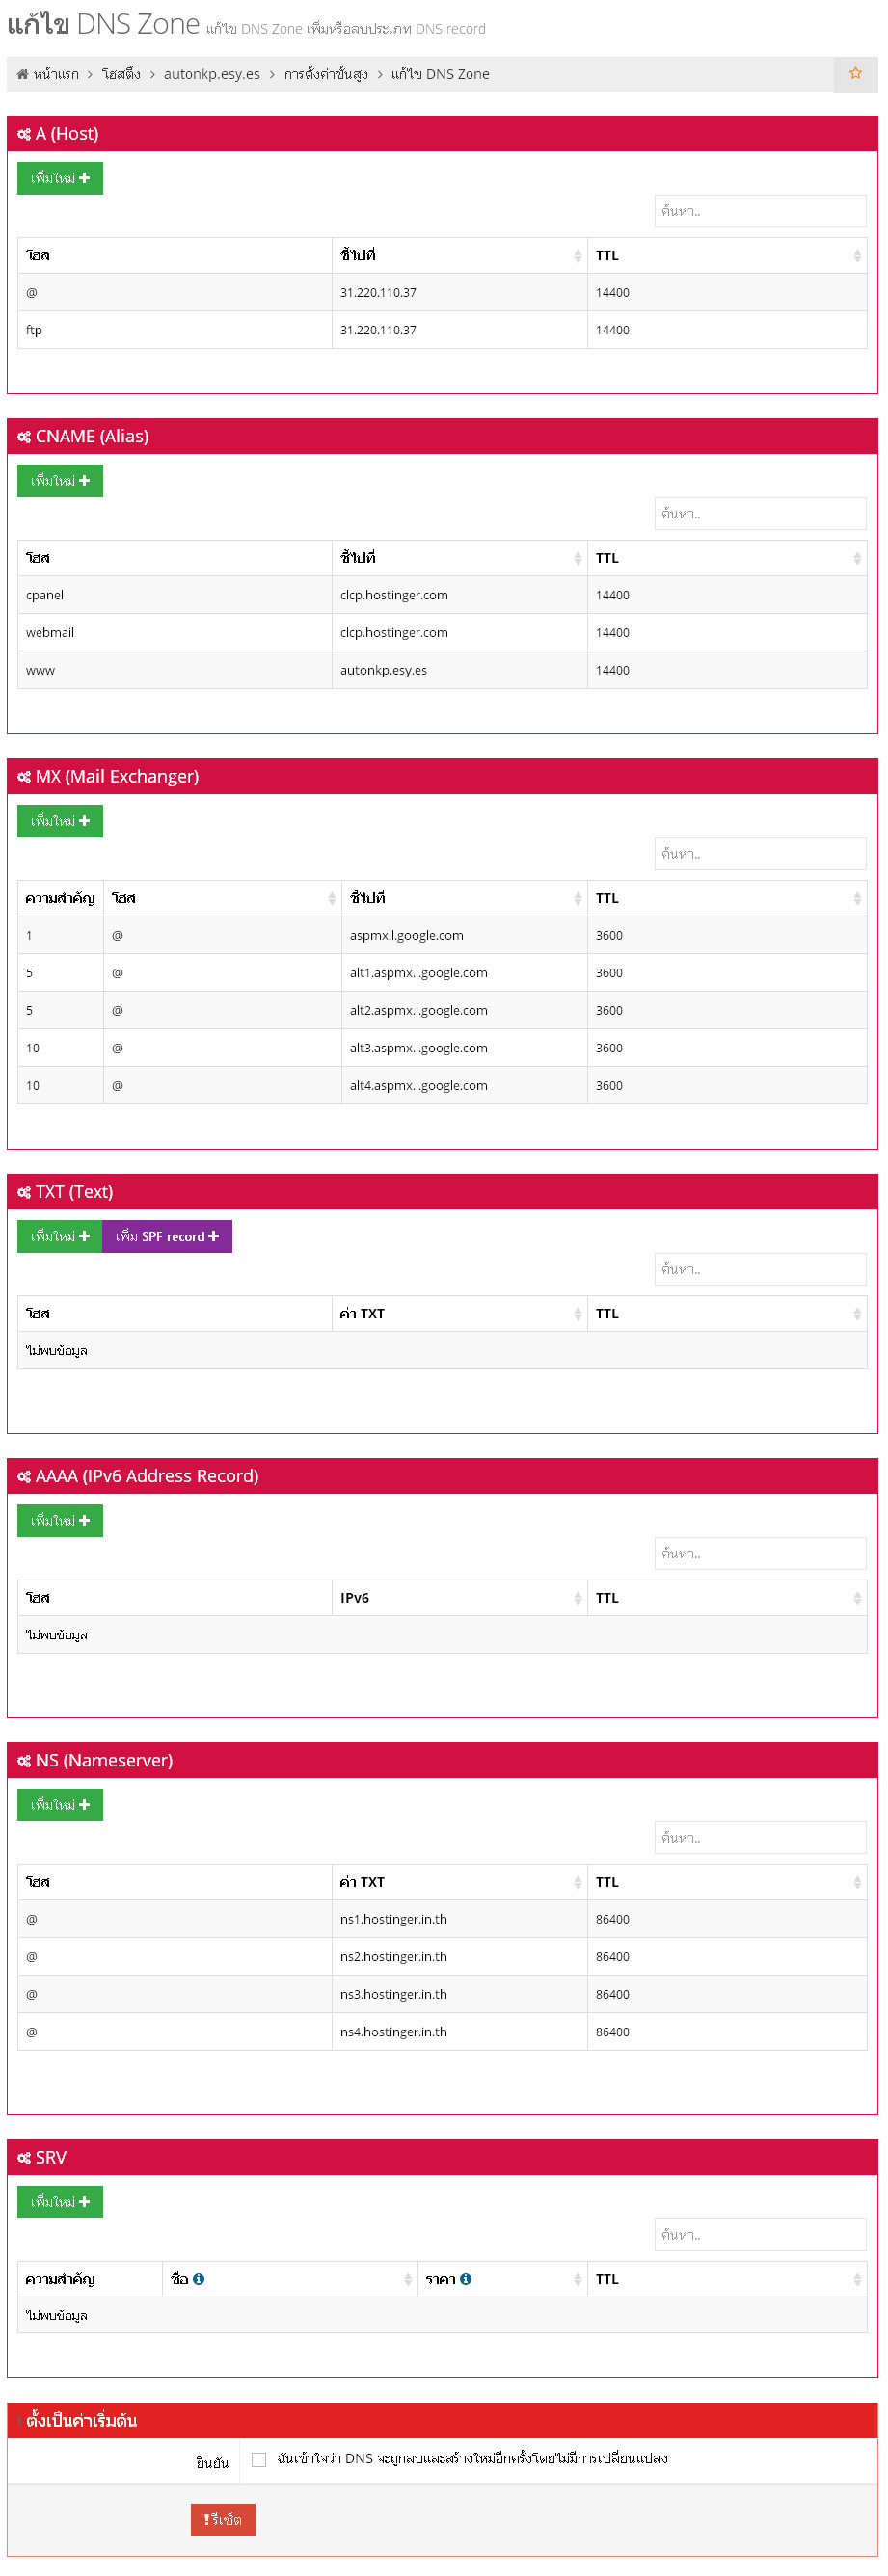This screenshot has width=888, height=2576.
Task: Sort NS table by TTL column
Action: click(856, 1883)
